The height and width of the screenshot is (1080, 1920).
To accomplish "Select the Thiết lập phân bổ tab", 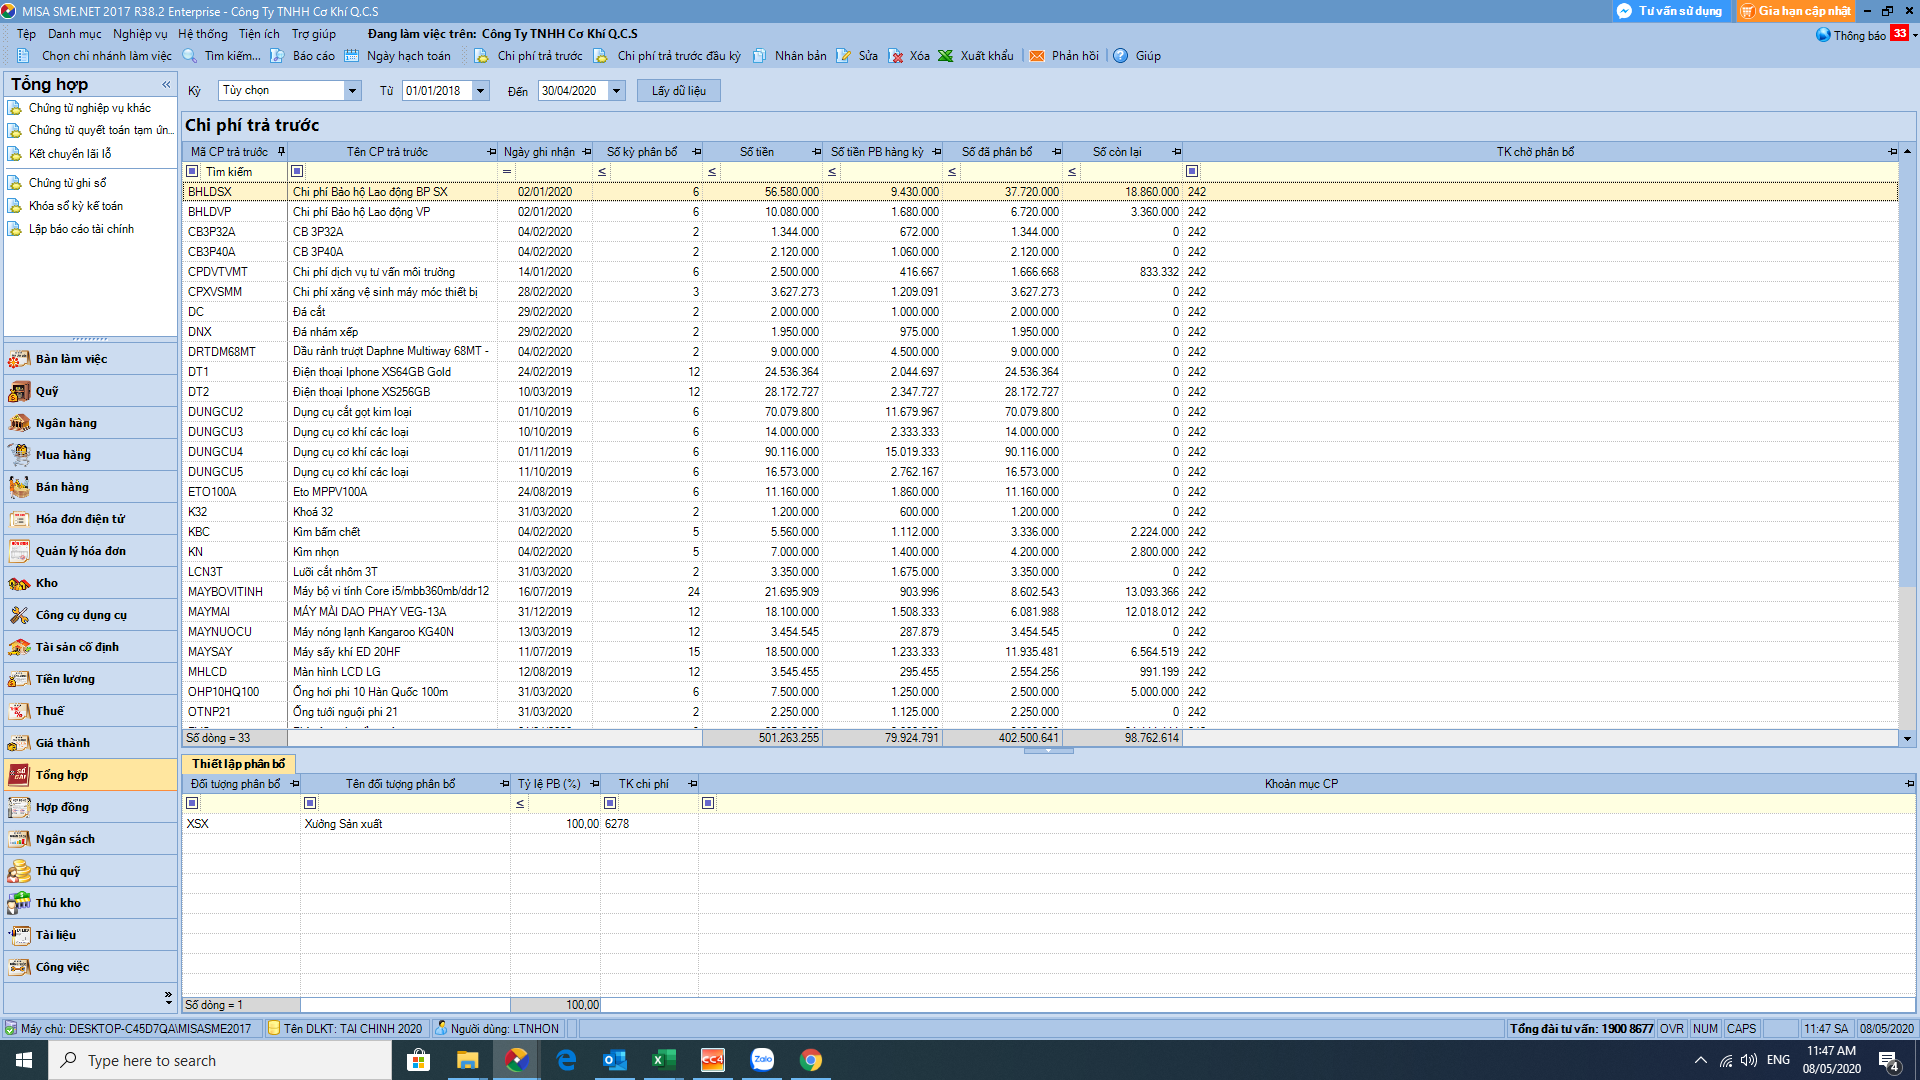I will click(x=239, y=764).
